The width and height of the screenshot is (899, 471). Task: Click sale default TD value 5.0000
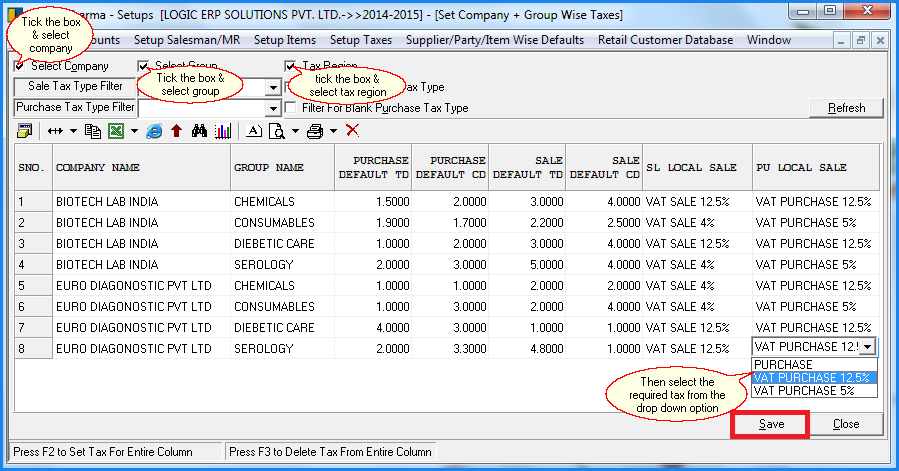[527, 264]
